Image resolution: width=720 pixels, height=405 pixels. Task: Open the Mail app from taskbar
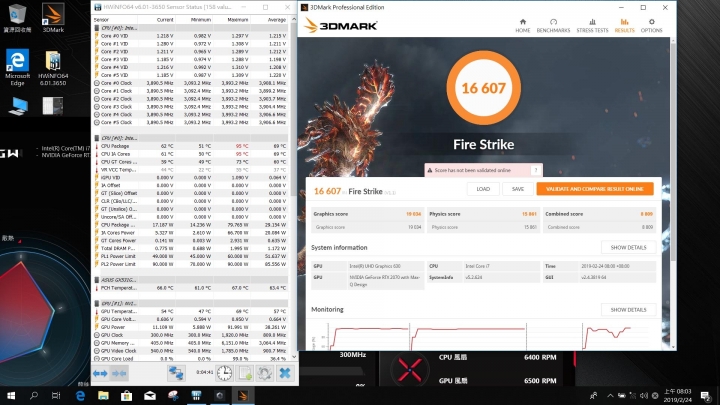tap(150, 395)
